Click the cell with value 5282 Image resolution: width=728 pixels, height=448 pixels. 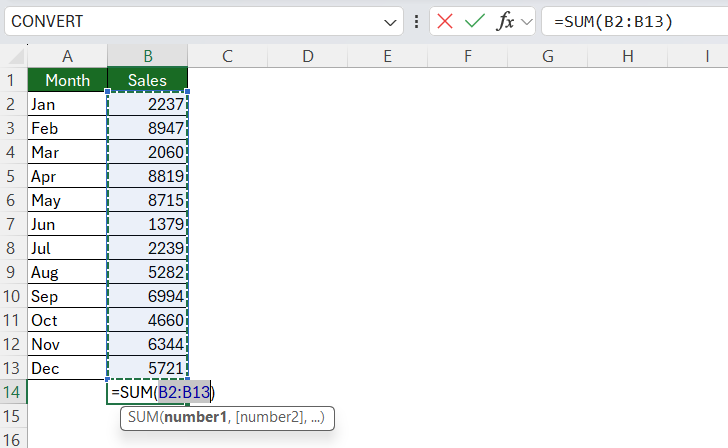pyautogui.click(x=148, y=272)
